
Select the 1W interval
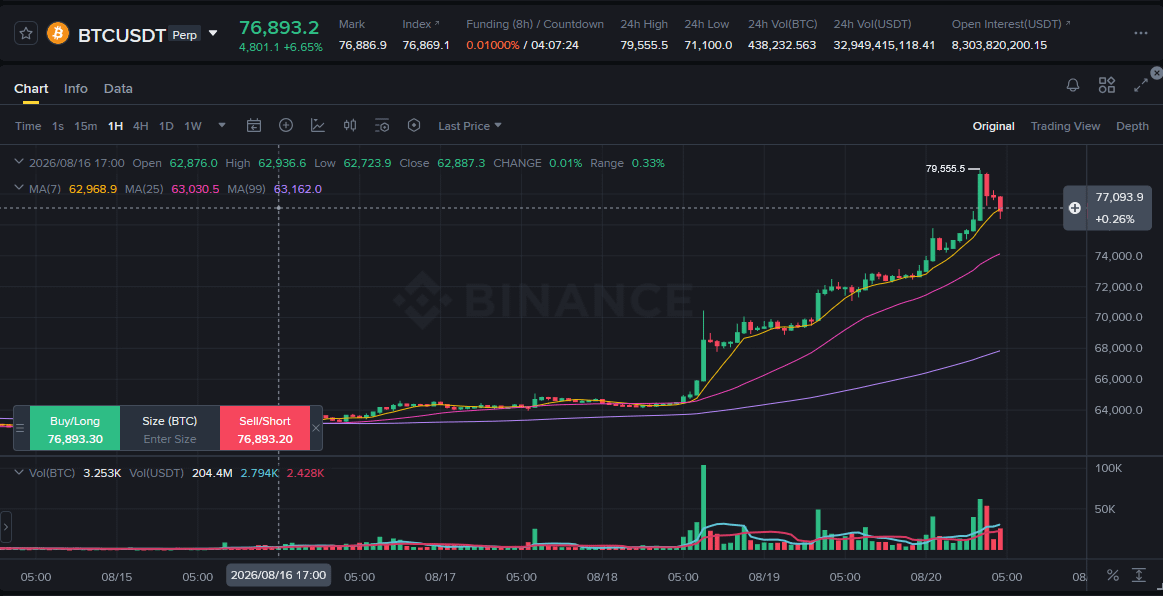tap(193, 126)
